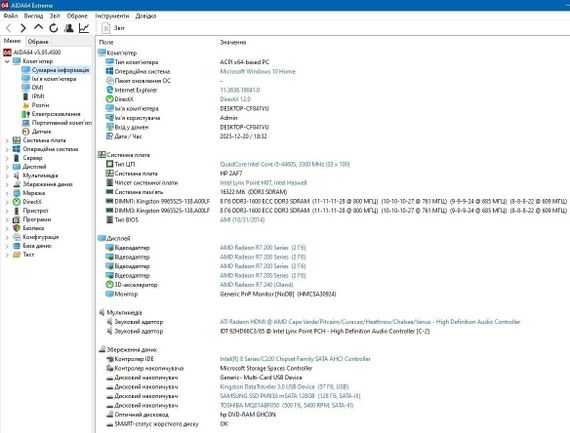The width and height of the screenshot is (570, 433).
Task: Expand the Сервер tree node
Action: point(7,158)
